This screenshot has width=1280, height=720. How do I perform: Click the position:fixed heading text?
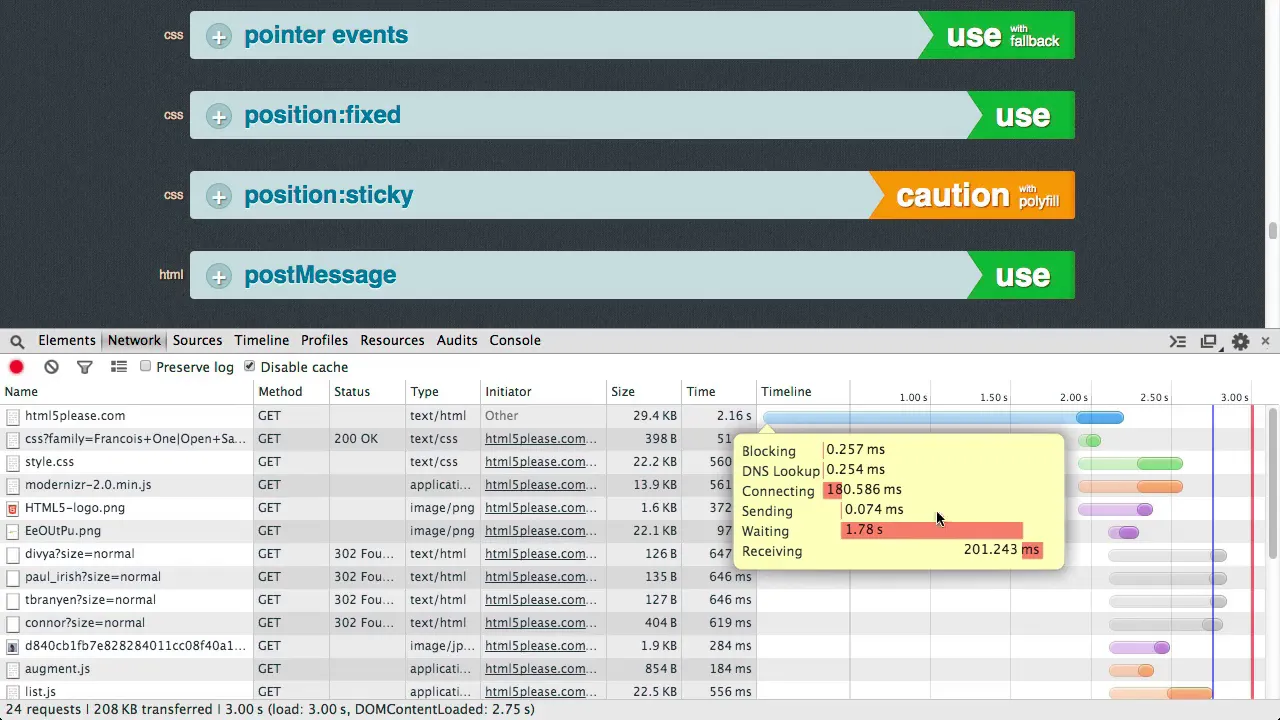322,115
